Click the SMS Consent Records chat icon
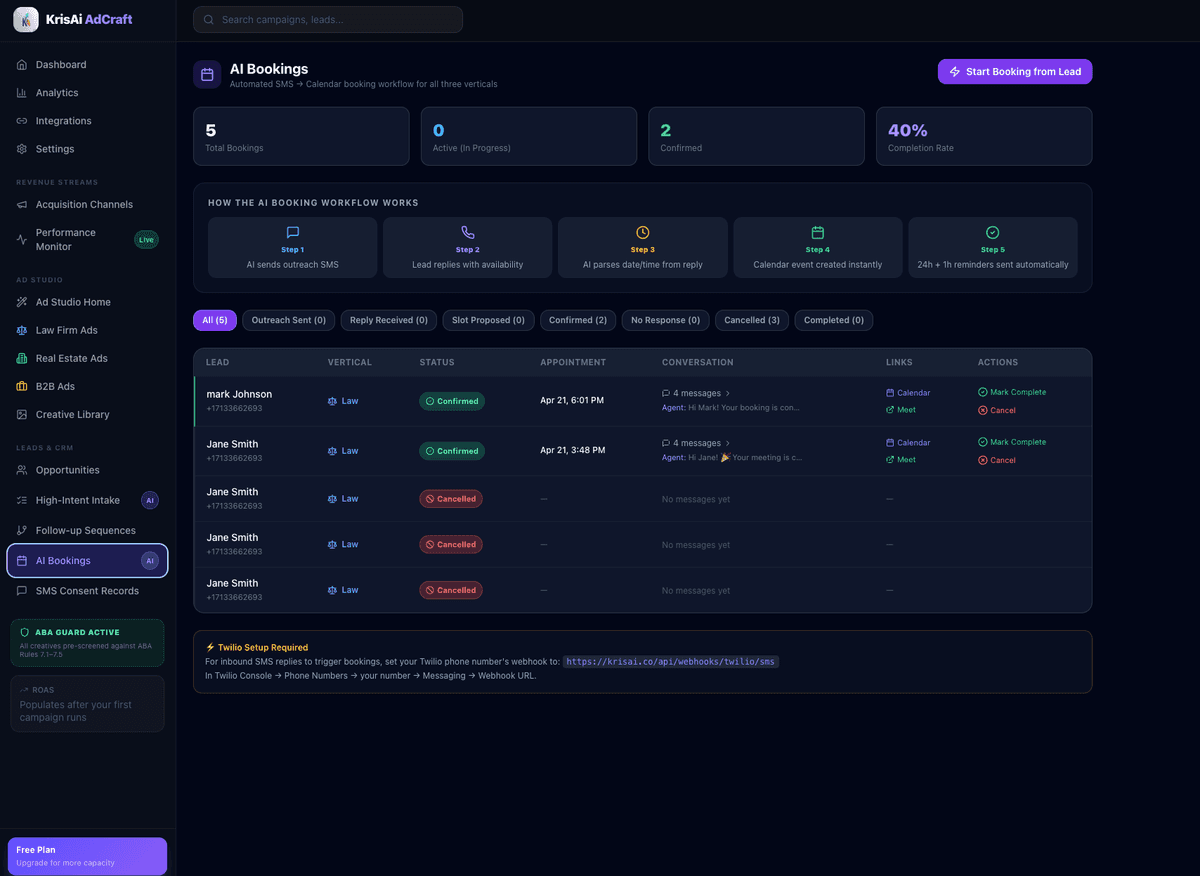This screenshot has width=1200, height=876. (22, 591)
